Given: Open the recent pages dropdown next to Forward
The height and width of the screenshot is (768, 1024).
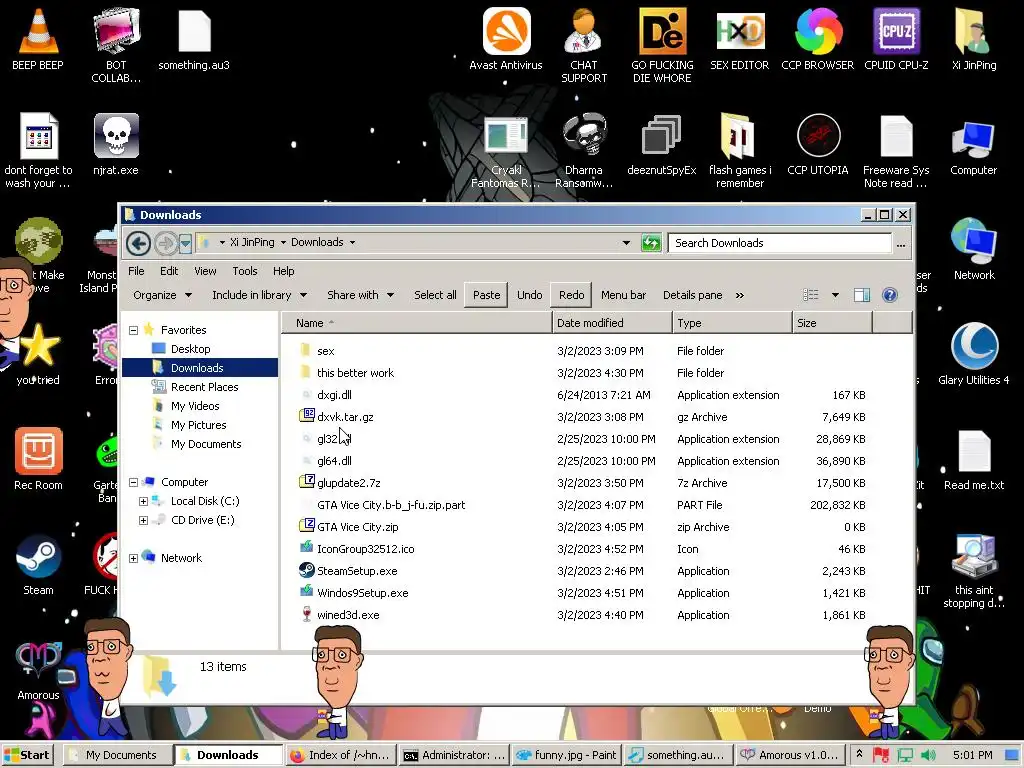Looking at the screenshot, I should 185,244.
